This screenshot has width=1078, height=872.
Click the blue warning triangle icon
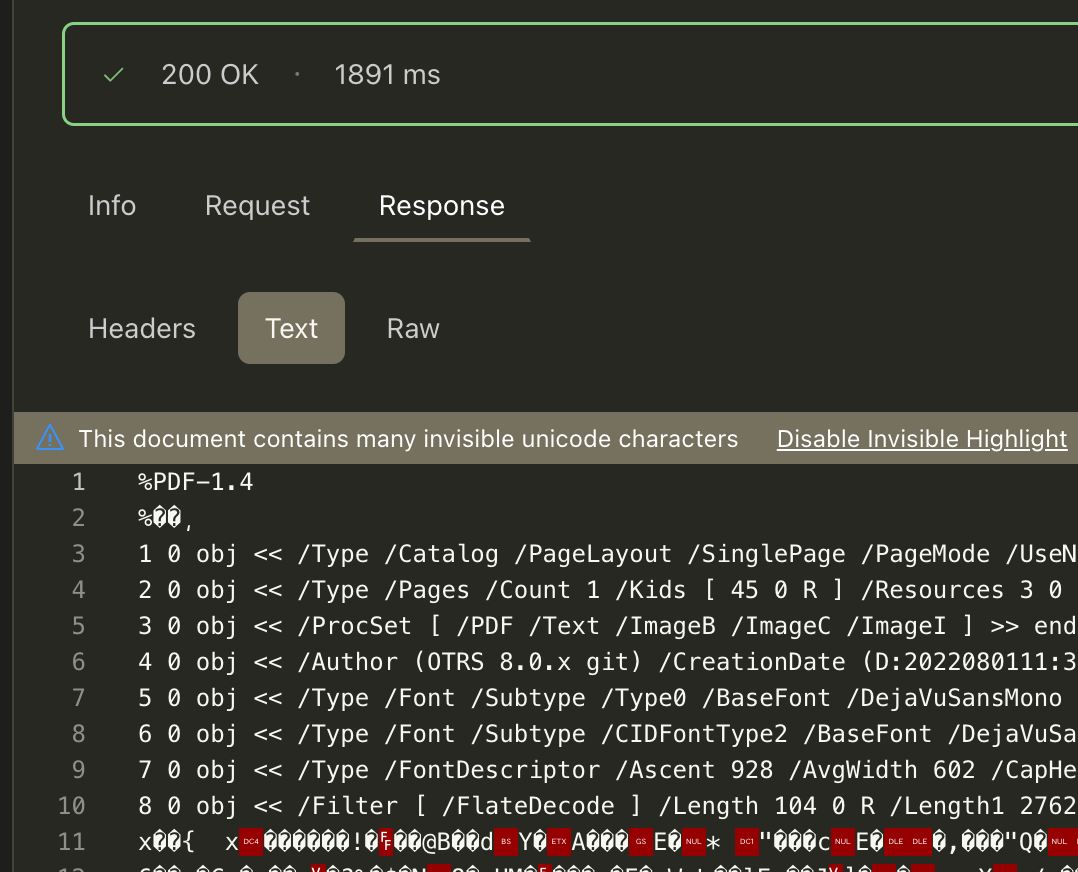(x=49, y=438)
